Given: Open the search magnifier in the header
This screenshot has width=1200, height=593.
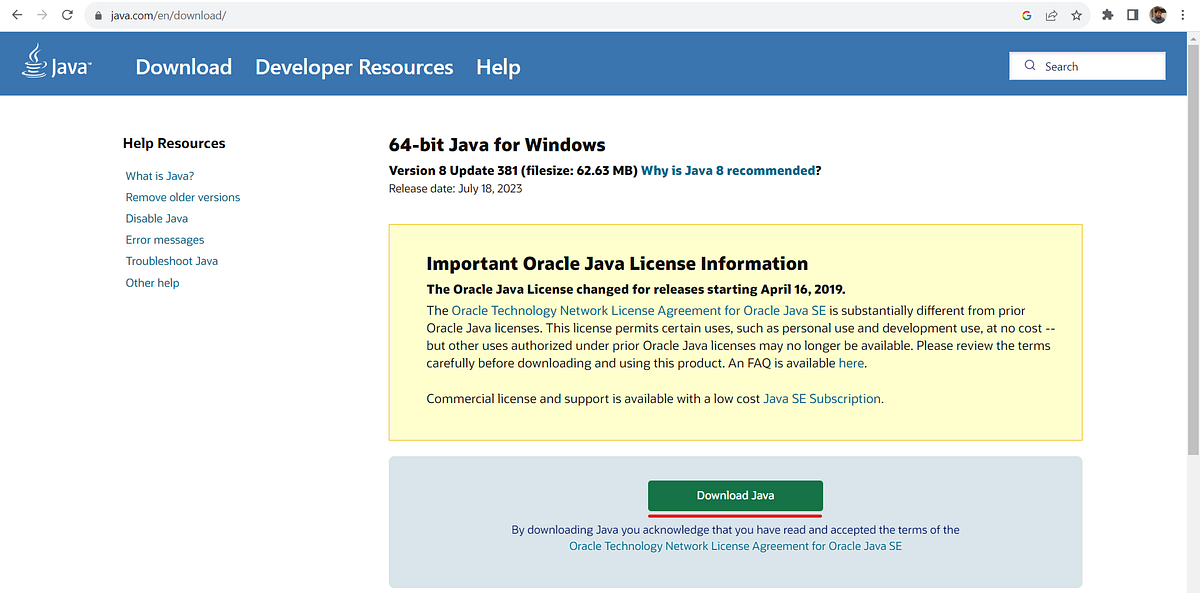Looking at the screenshot, I should click(1030, 65).
